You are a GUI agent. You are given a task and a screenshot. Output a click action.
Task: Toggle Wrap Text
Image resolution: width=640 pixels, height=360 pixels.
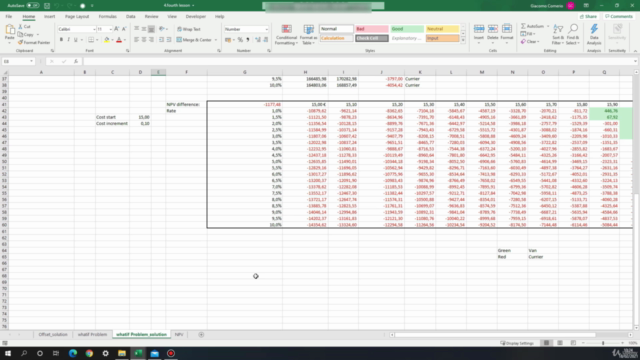(x=189, y=29)
